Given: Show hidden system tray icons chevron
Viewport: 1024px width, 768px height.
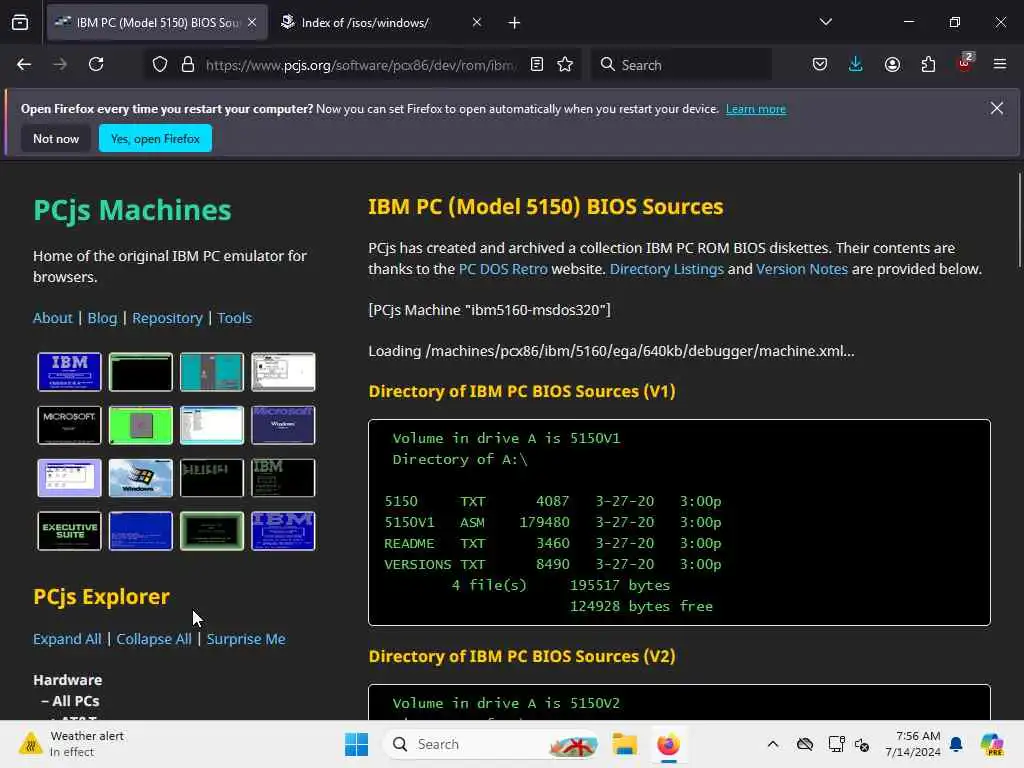Looking at the screenshot, I should point(773,744).
